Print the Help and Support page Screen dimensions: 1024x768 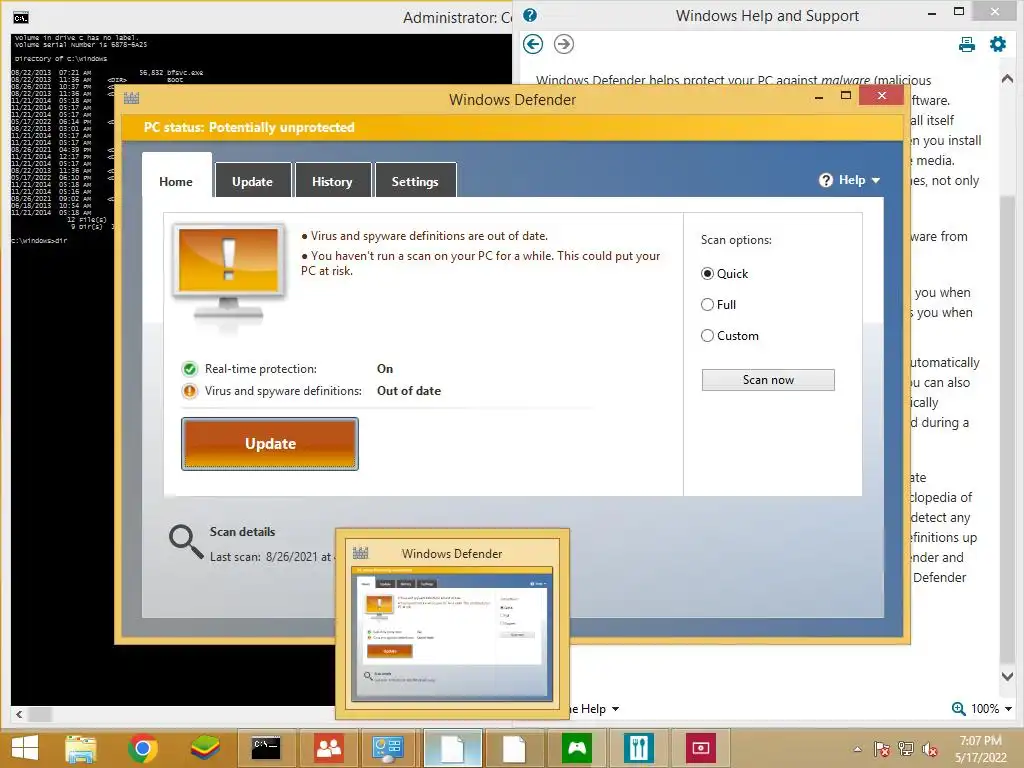[x=967, y=44]
